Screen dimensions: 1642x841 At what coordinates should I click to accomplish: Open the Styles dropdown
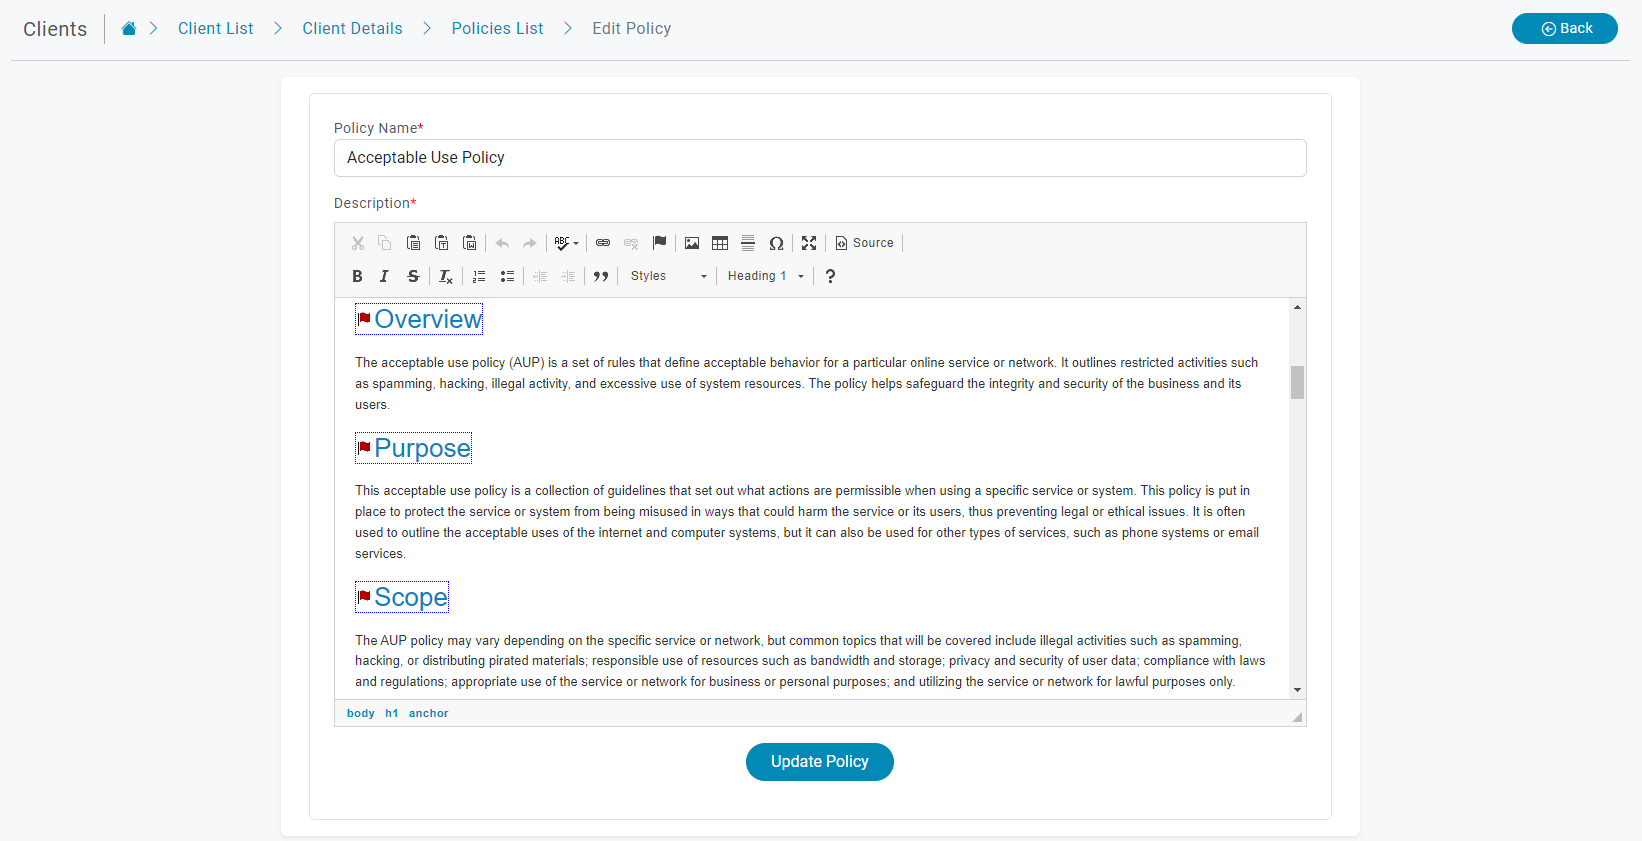(x=668, y=276)
